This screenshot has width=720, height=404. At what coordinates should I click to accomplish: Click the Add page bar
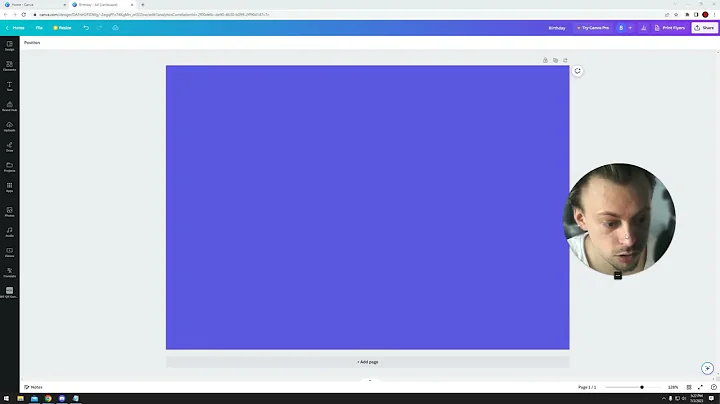click(x=368, y=362)
